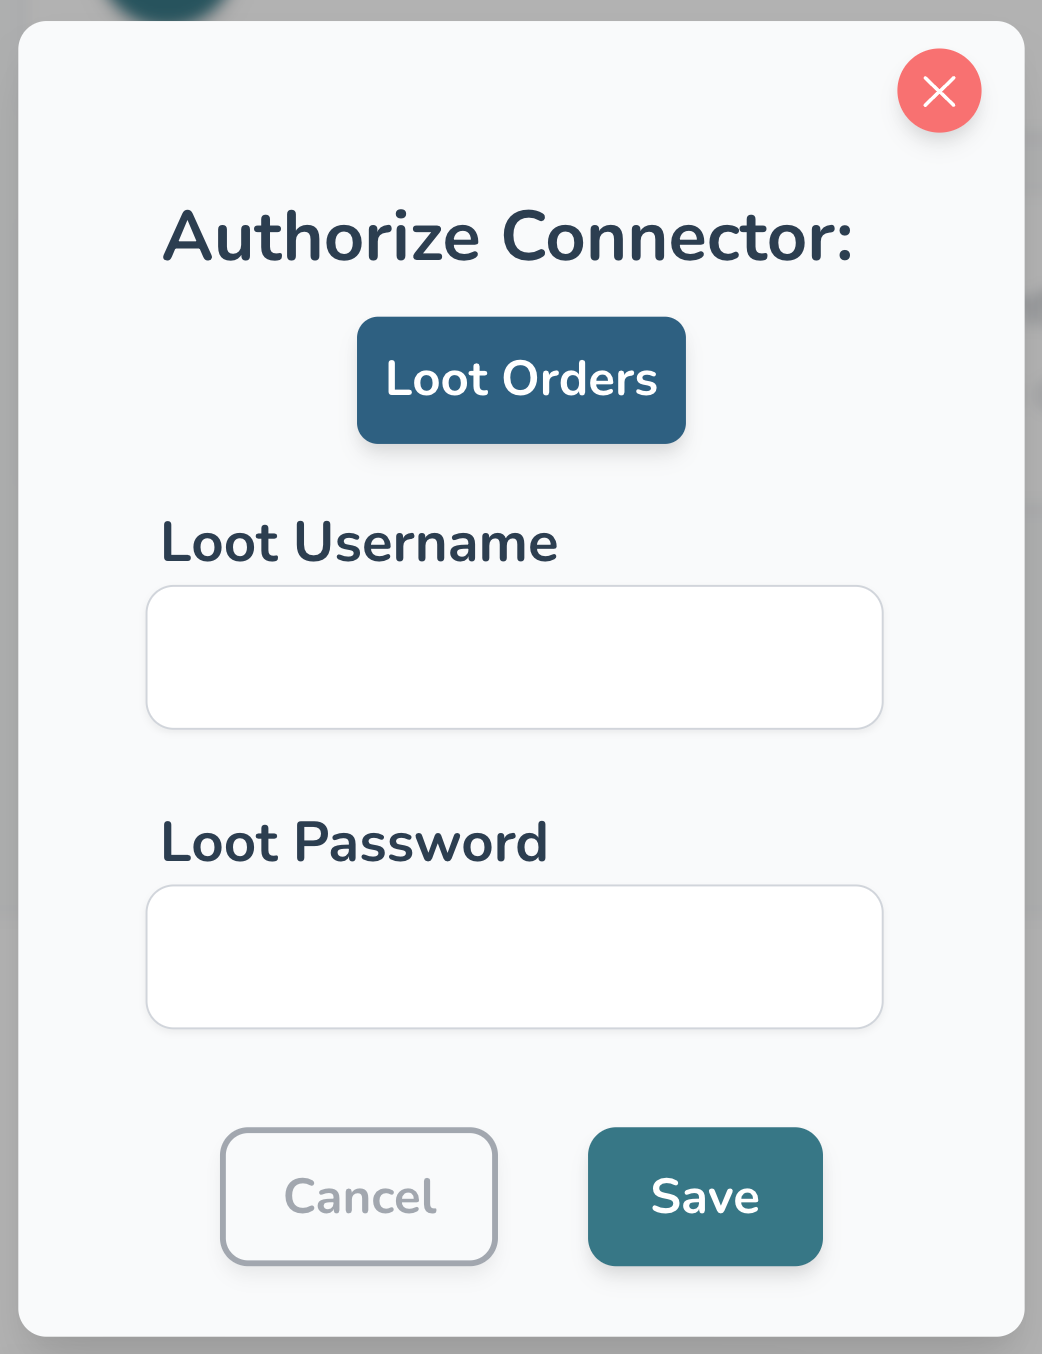Focus the Loot Password input field

[514, 956]
